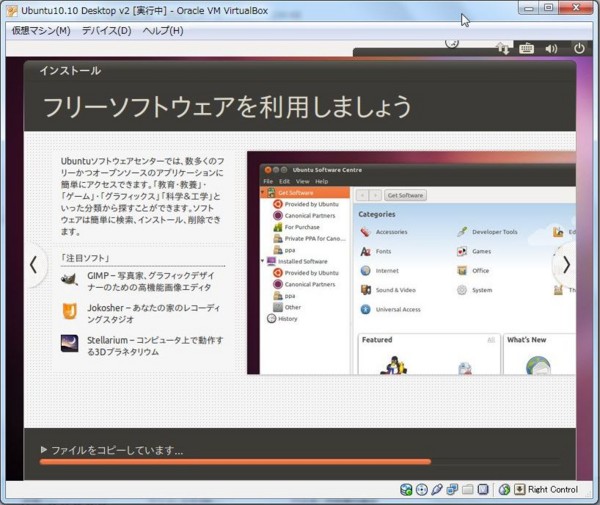
Task: Click the System category in the screenshot
Action: point(475,290)
